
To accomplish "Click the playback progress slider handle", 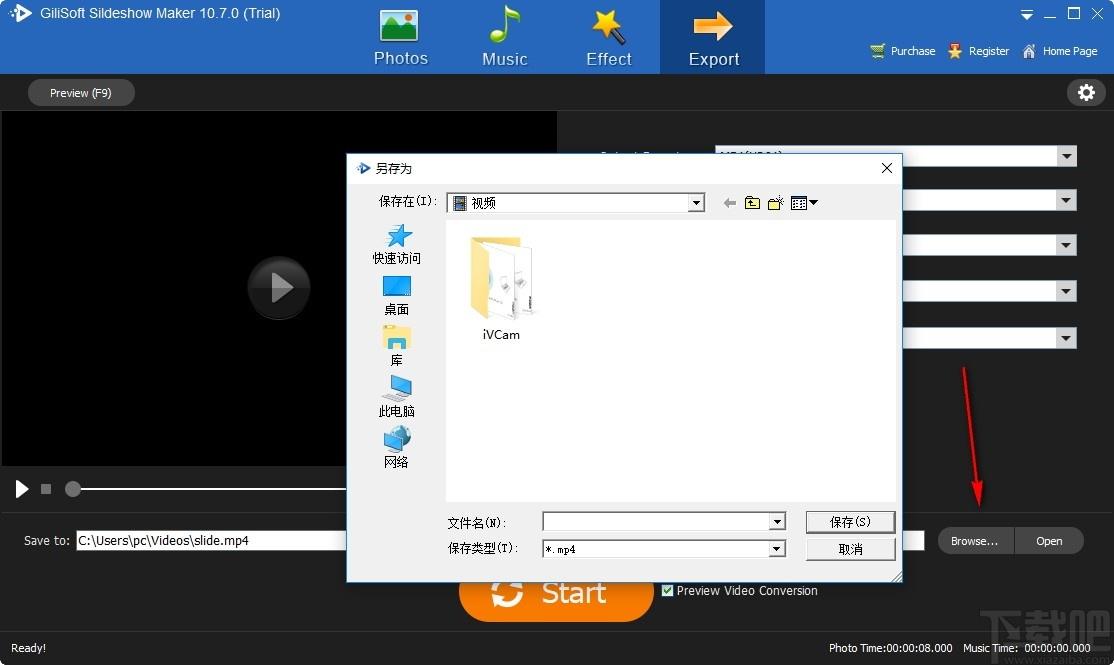I will pyautogui.click(x=72, y=489).
